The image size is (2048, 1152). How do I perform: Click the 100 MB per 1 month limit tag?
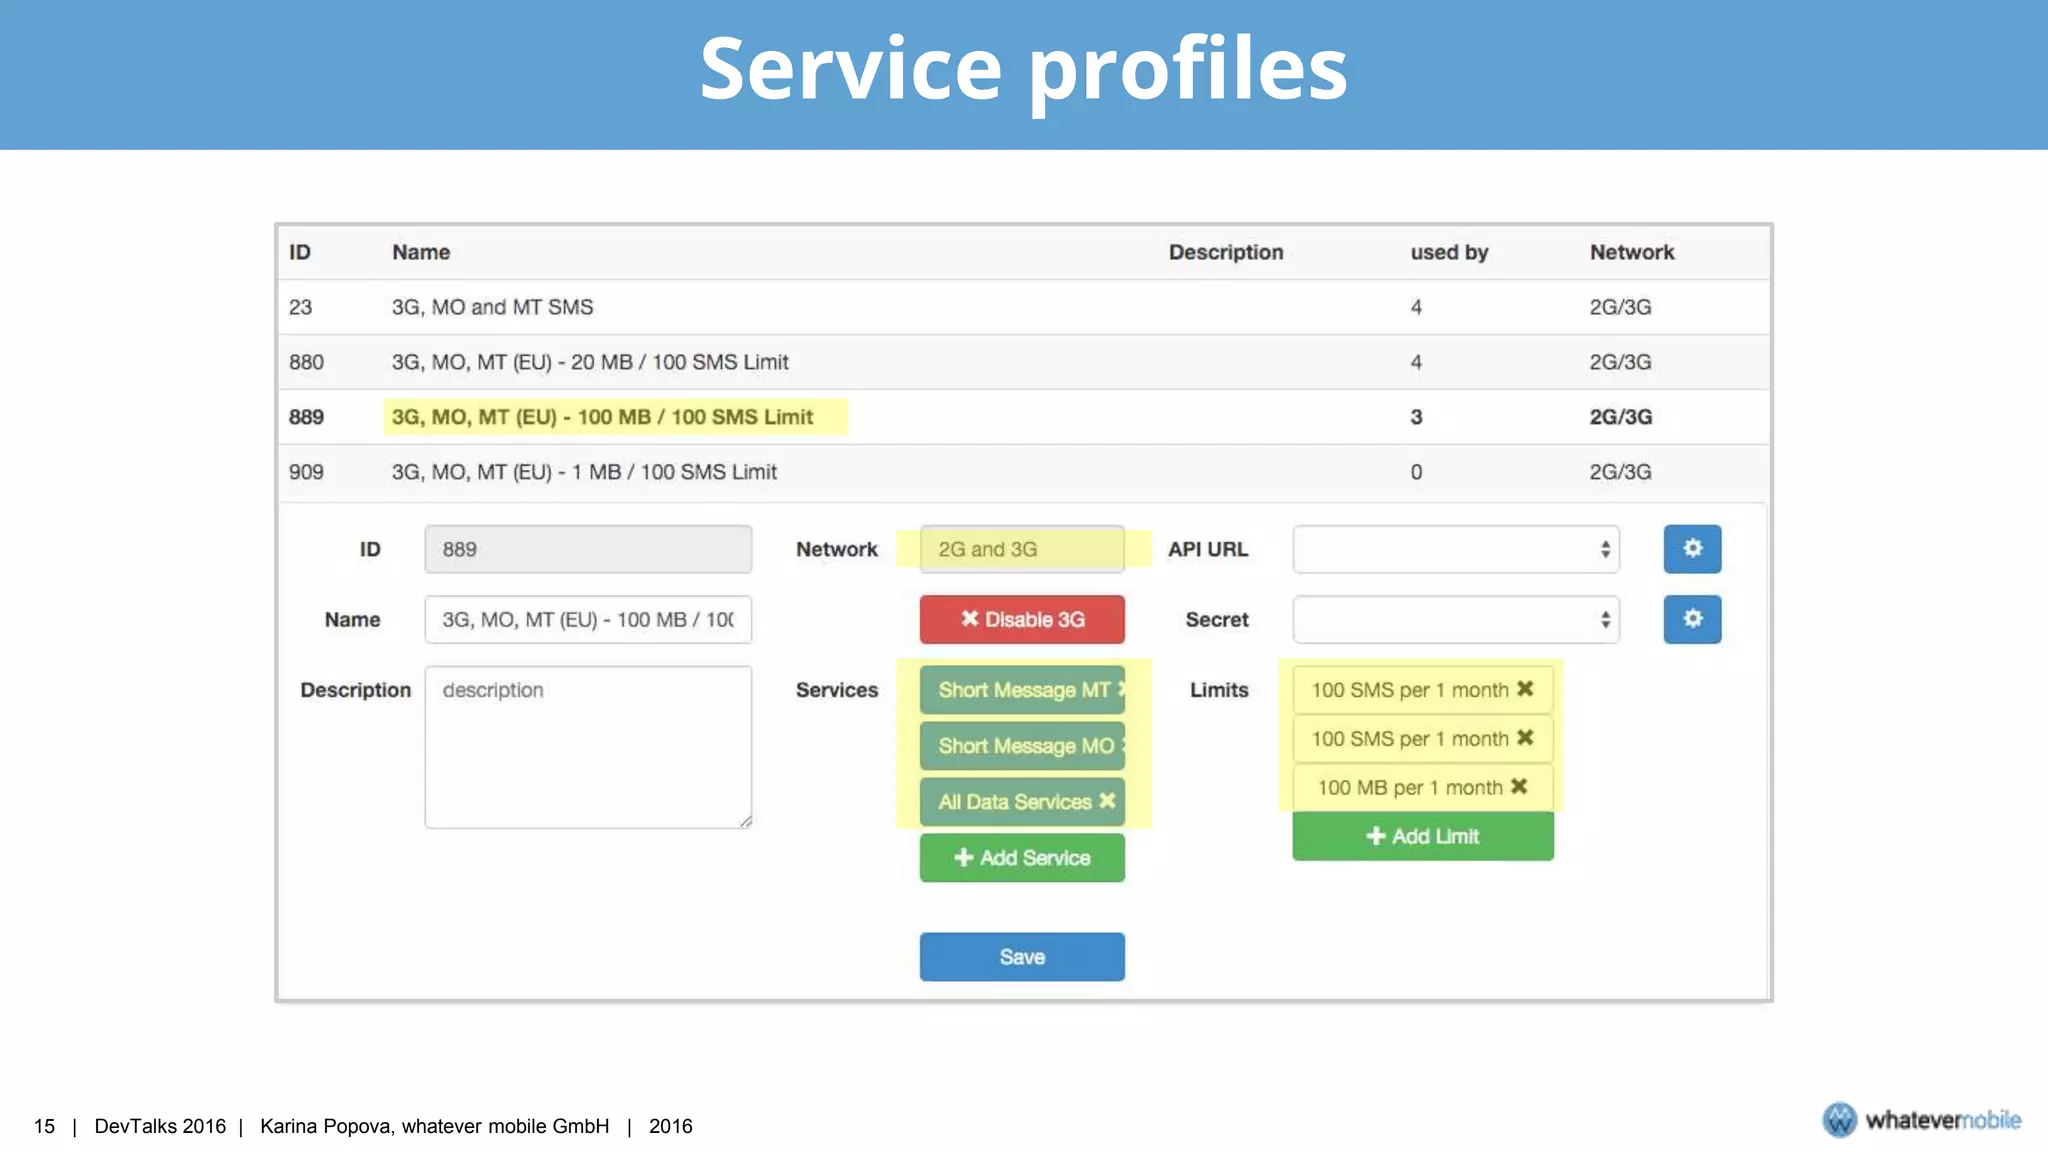click(x=1423, y=787)
